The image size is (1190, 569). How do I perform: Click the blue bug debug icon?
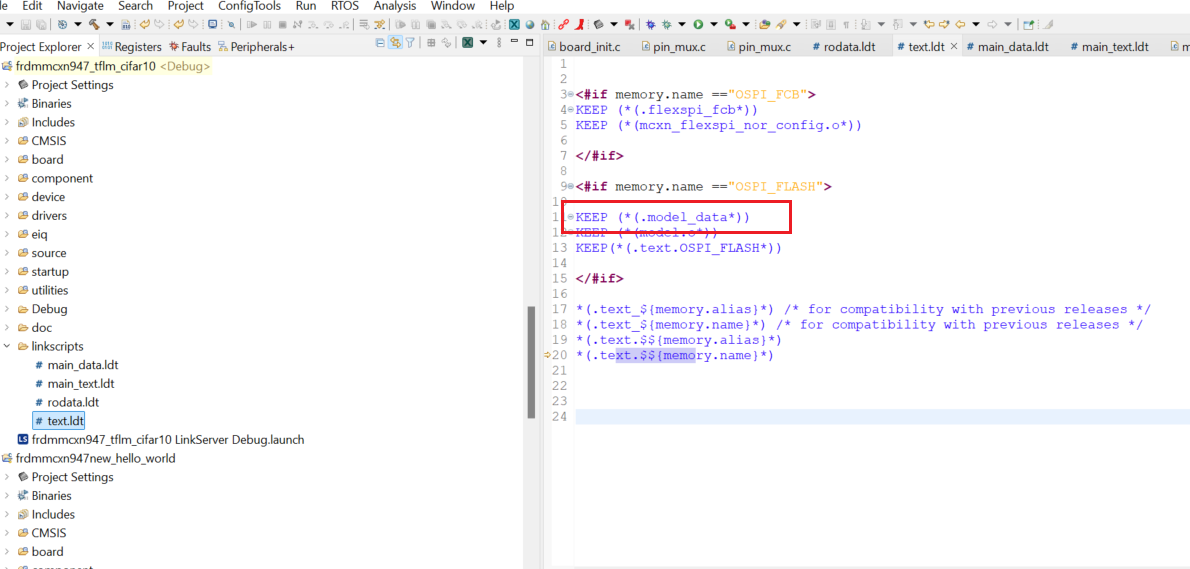[x=650, y=24]
